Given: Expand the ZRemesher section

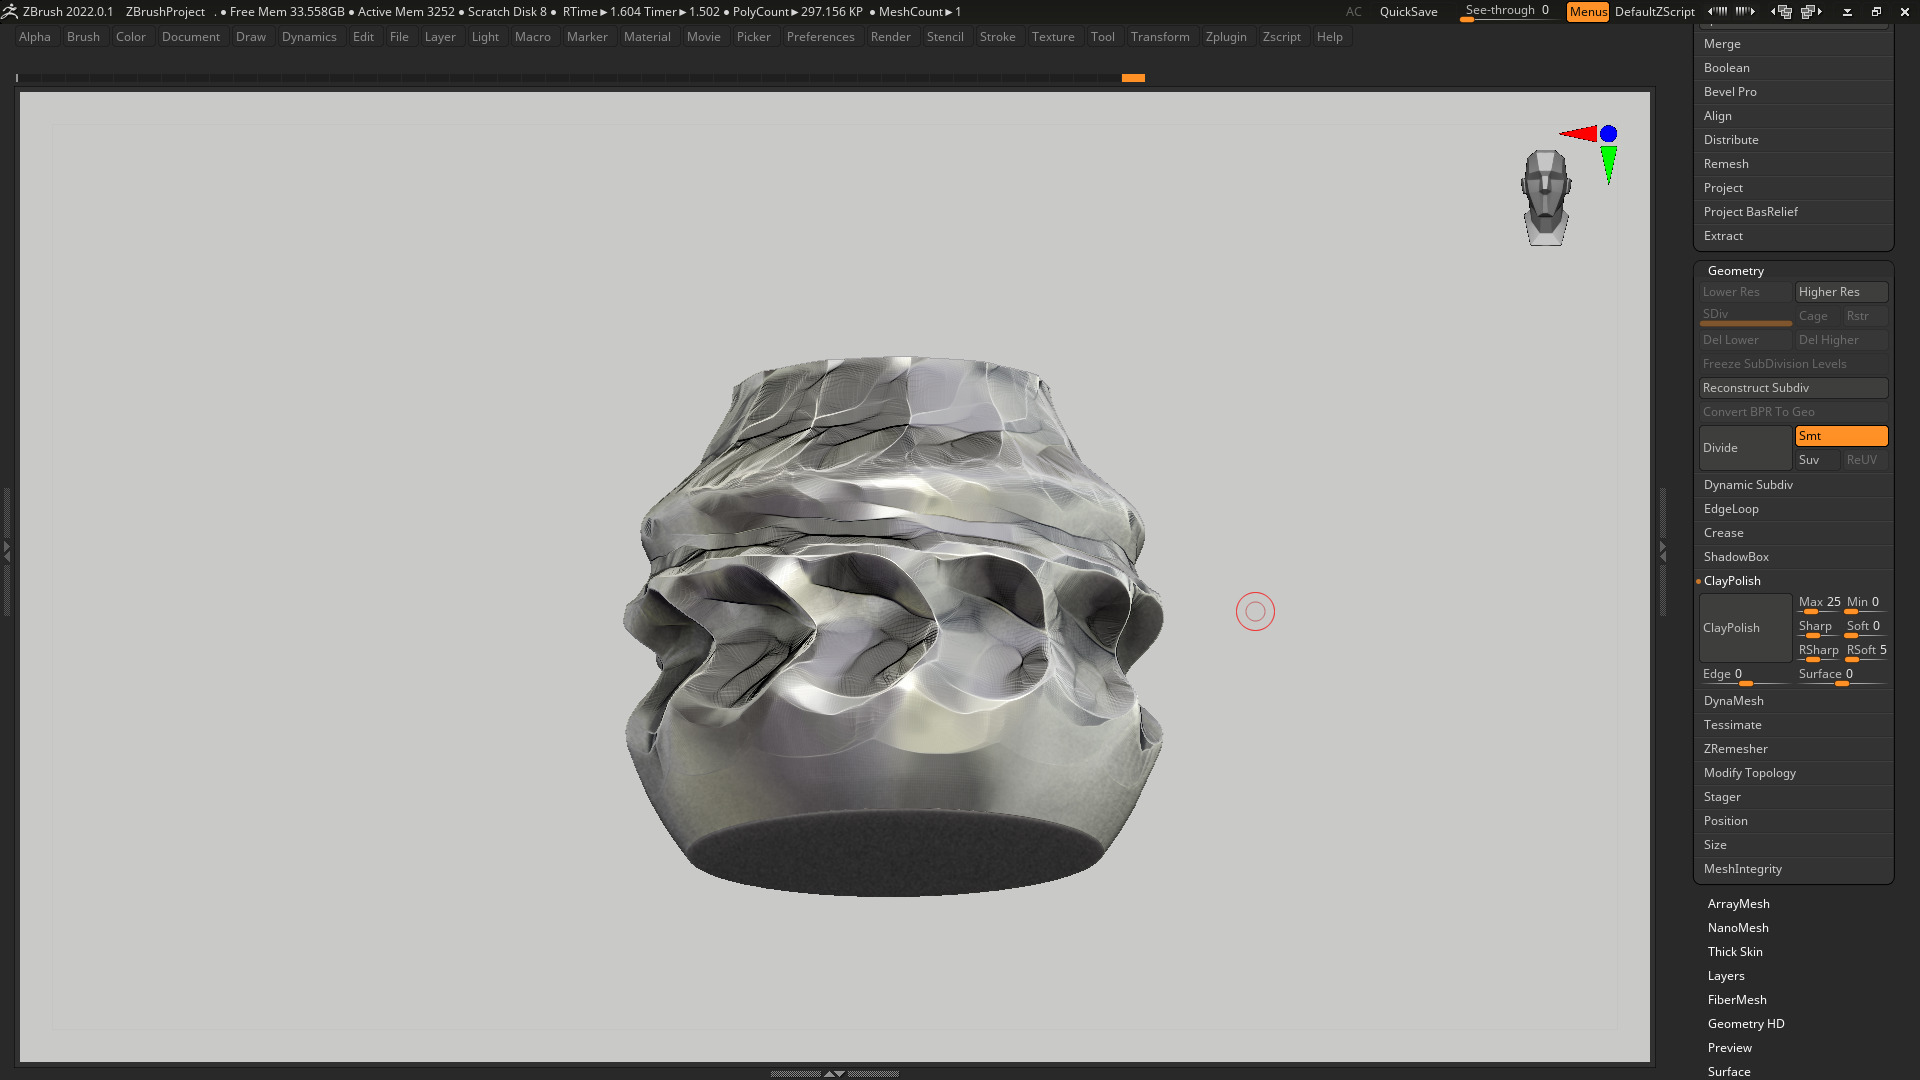Looking at the screenshot, I should pyautogui.click(x=1735, y=749).
